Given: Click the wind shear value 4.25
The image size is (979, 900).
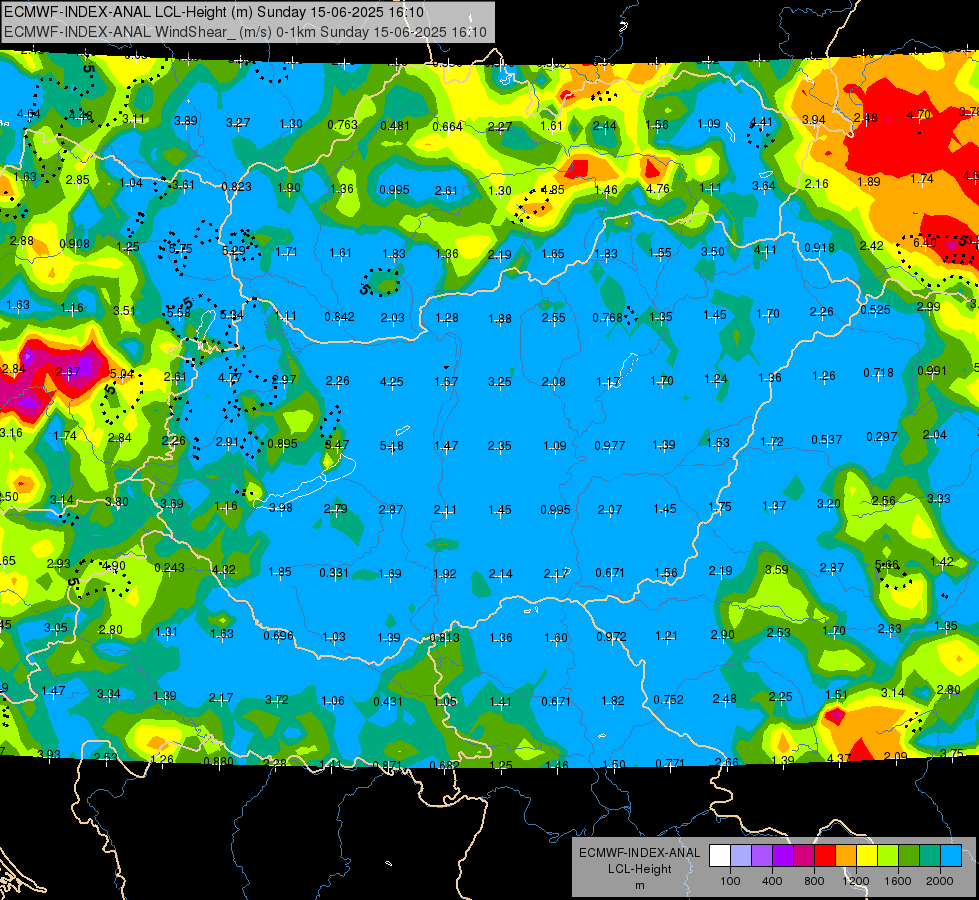Looking at the screenshot, I should click(x=391, y=382).
